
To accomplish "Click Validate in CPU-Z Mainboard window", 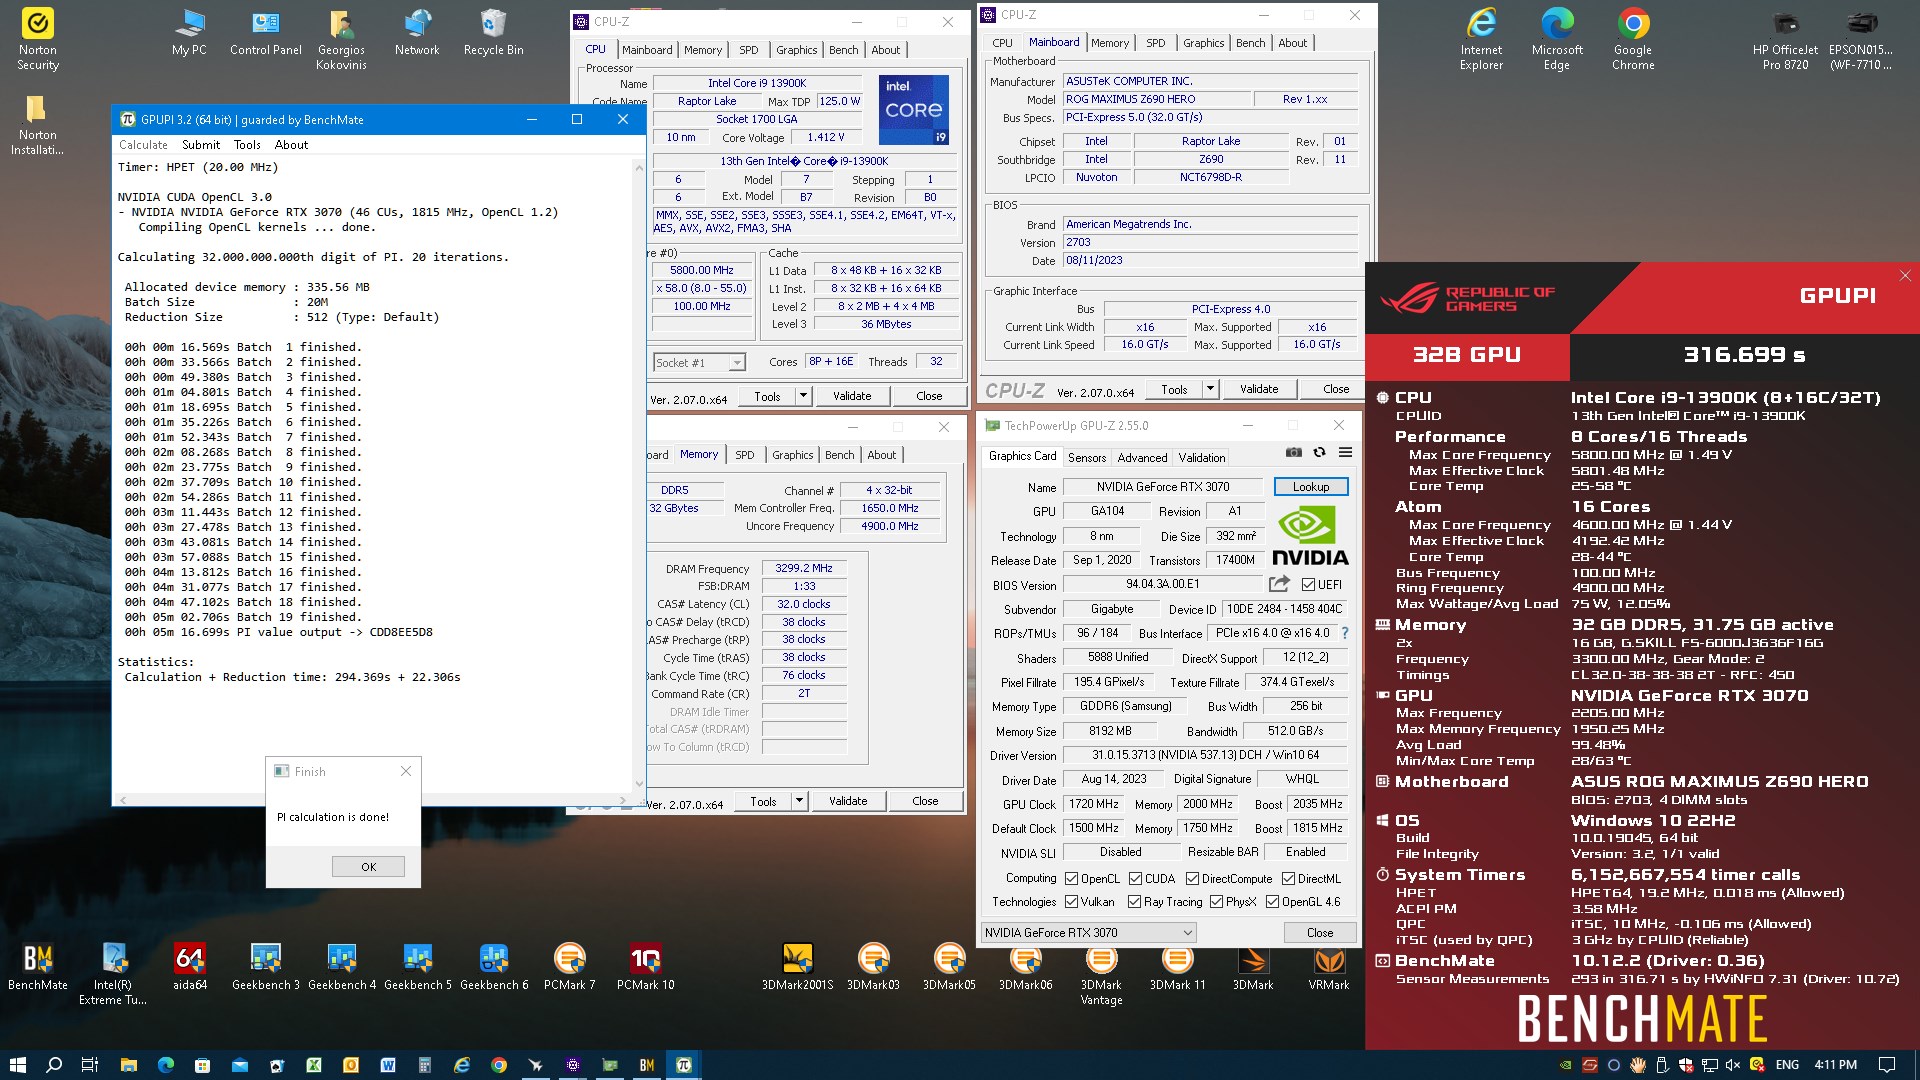I will point(1259,389).
